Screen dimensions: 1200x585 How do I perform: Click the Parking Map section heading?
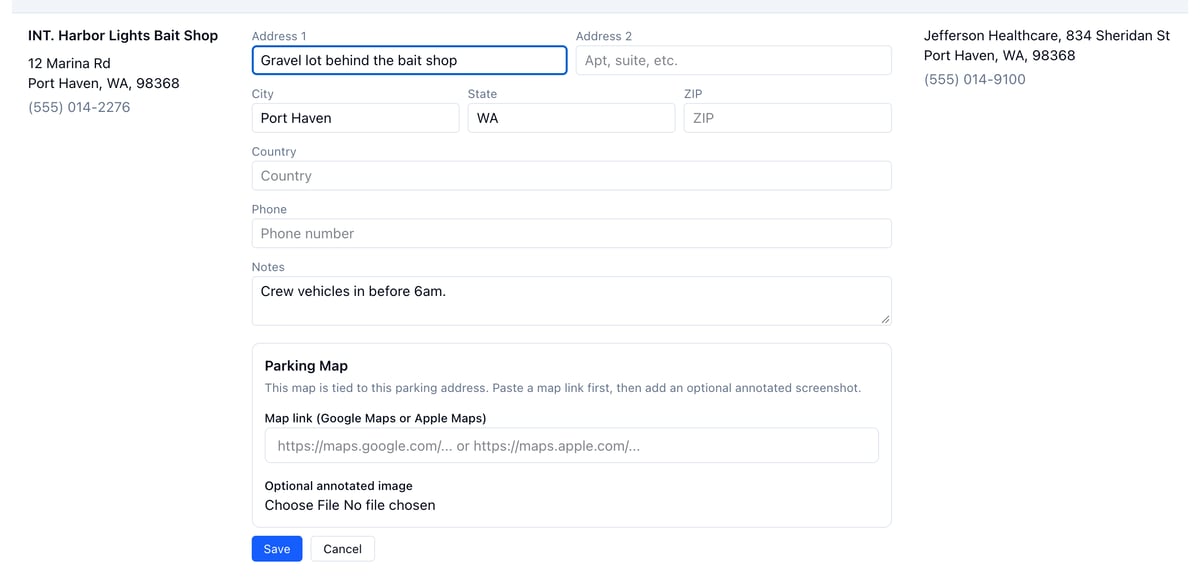pyautogui.click(x=306, y=366)
